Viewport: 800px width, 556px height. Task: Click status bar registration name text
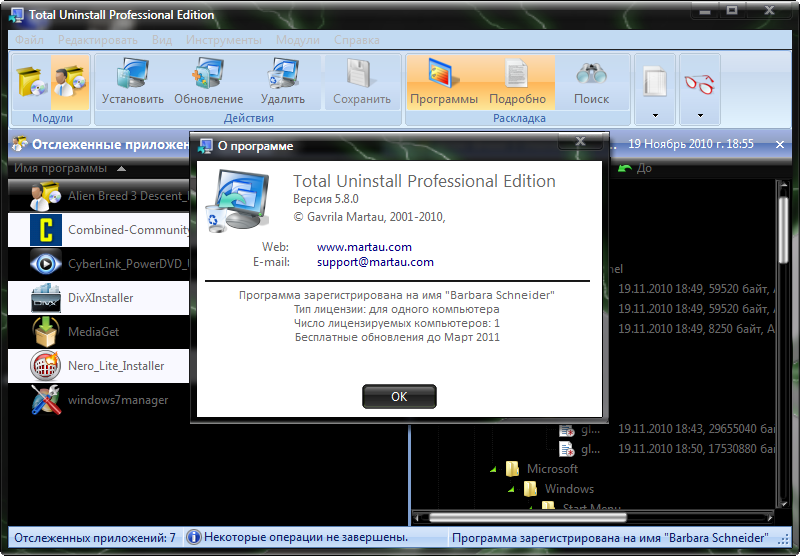click(x=610, y=538)
